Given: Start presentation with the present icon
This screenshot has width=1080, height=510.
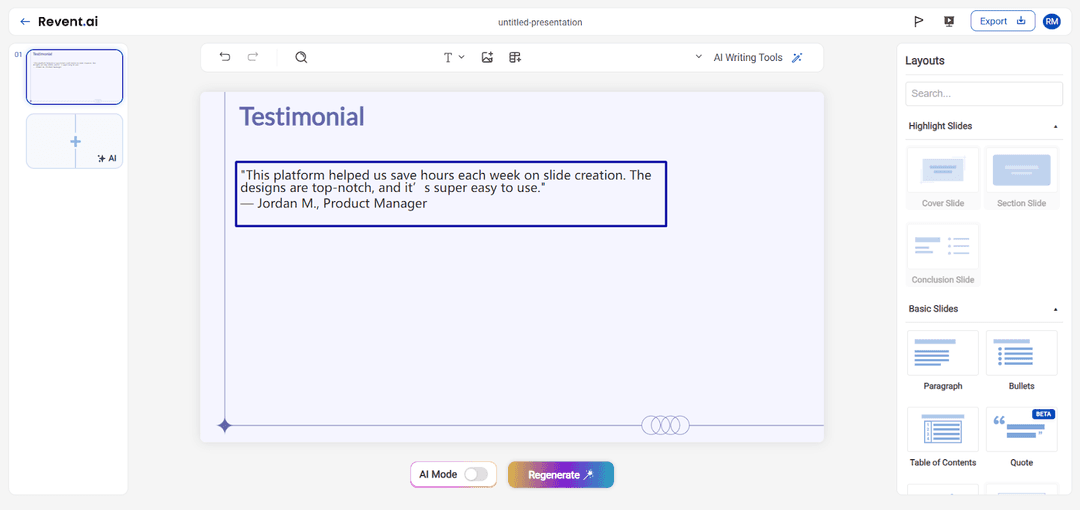Looking at the screenshot, I should (948, 21).
